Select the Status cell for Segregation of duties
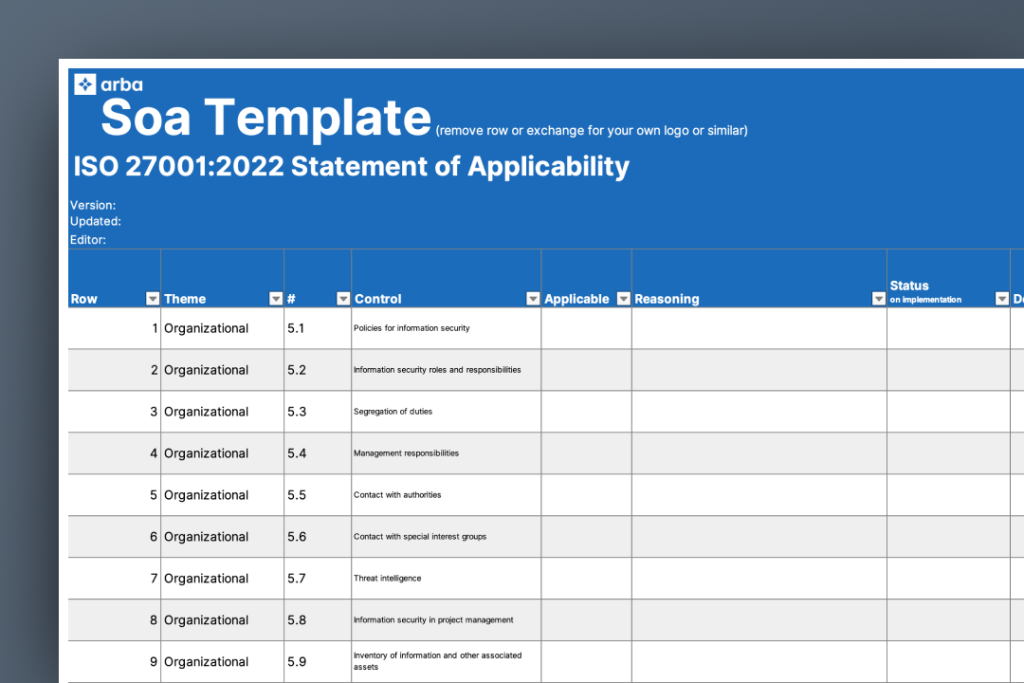This screenshot has height=683, width=1024. pos(949,411)
